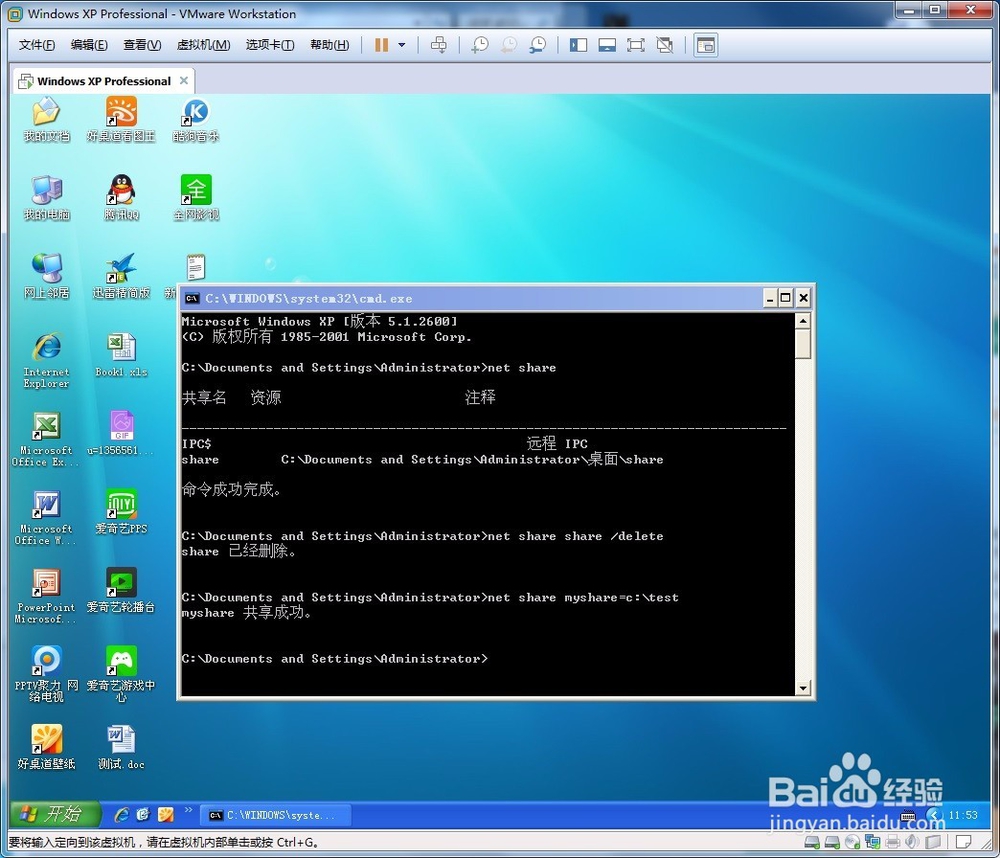Select 我的电脑 desktop icon

tap(46, 198)
